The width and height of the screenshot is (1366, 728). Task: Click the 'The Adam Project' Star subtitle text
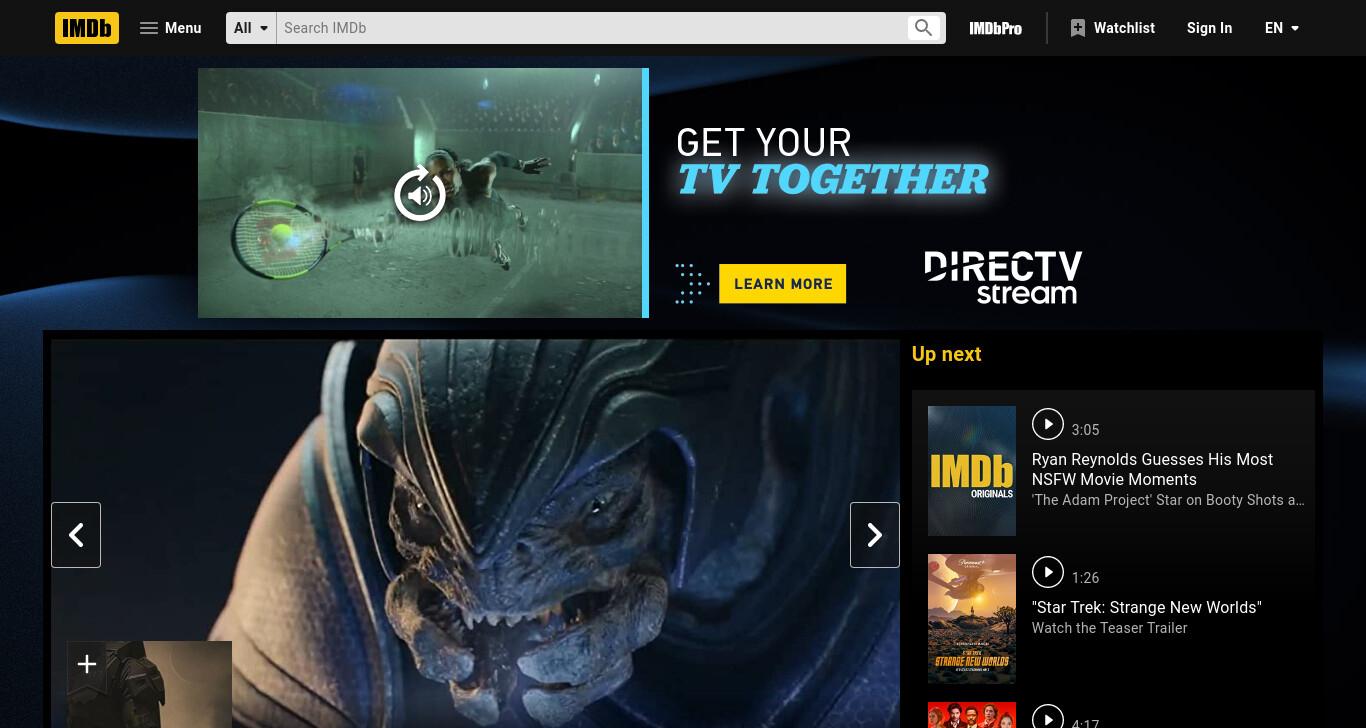point(1168,500)
